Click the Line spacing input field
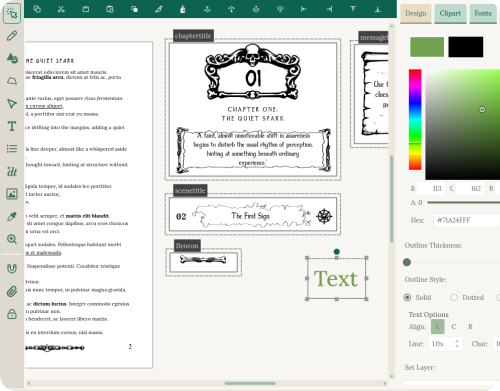This screenshot has width=500, height=391. (446, 344)
